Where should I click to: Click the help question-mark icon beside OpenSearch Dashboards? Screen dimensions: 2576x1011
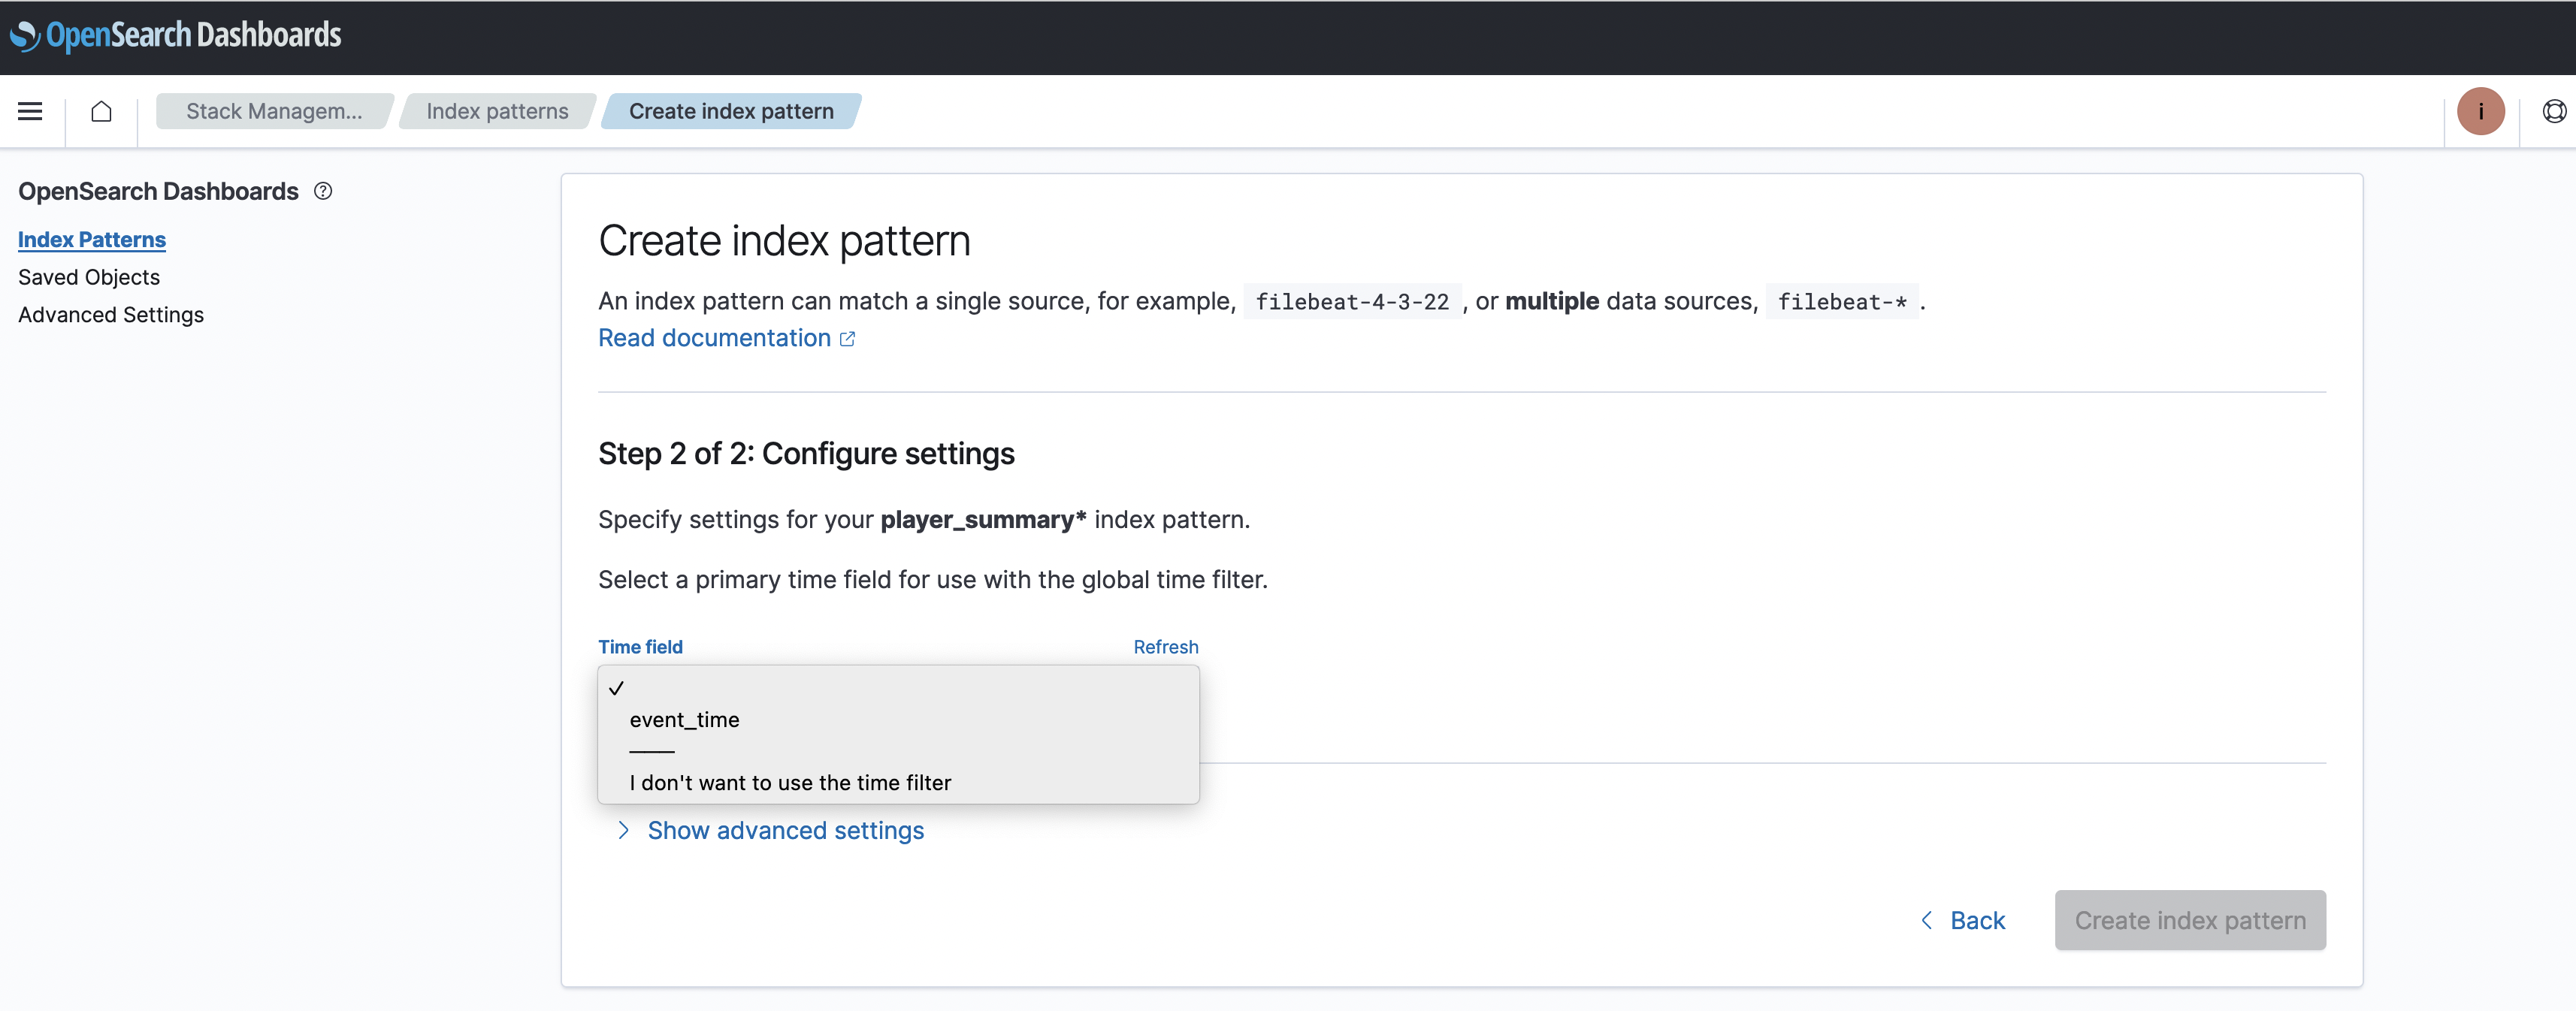pos(323,191)
